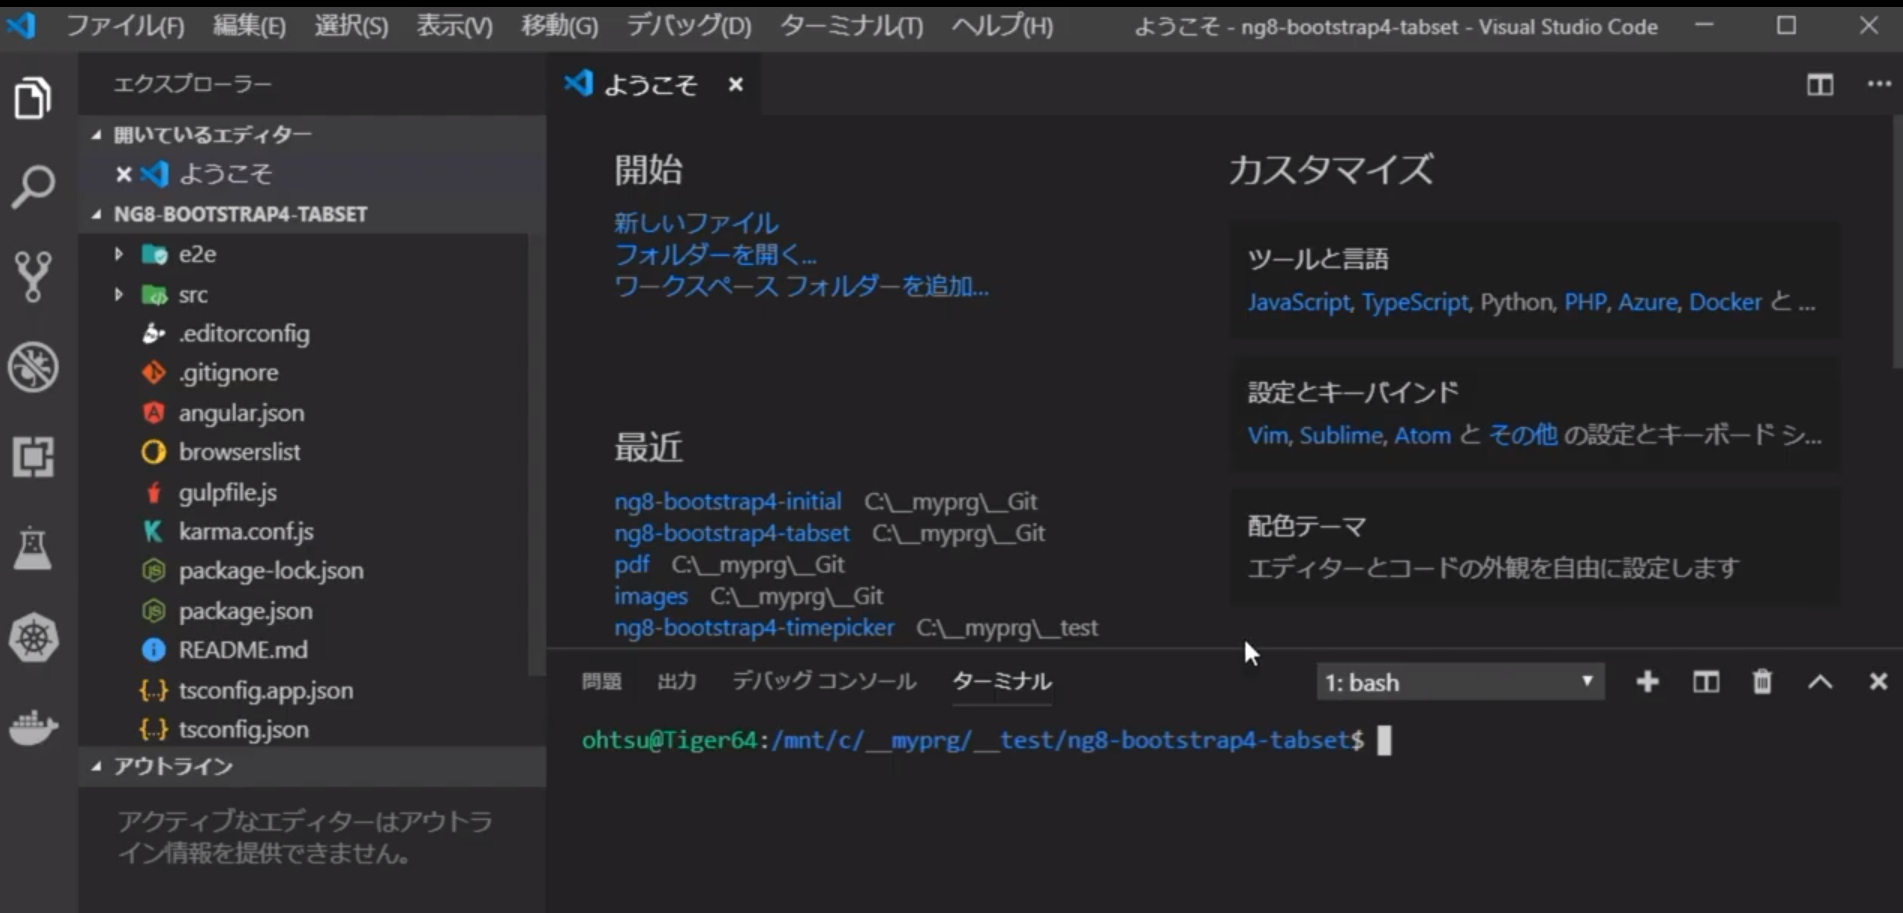
Task: Open the 配色テーマ customize card
Action: pos(1535,546)
